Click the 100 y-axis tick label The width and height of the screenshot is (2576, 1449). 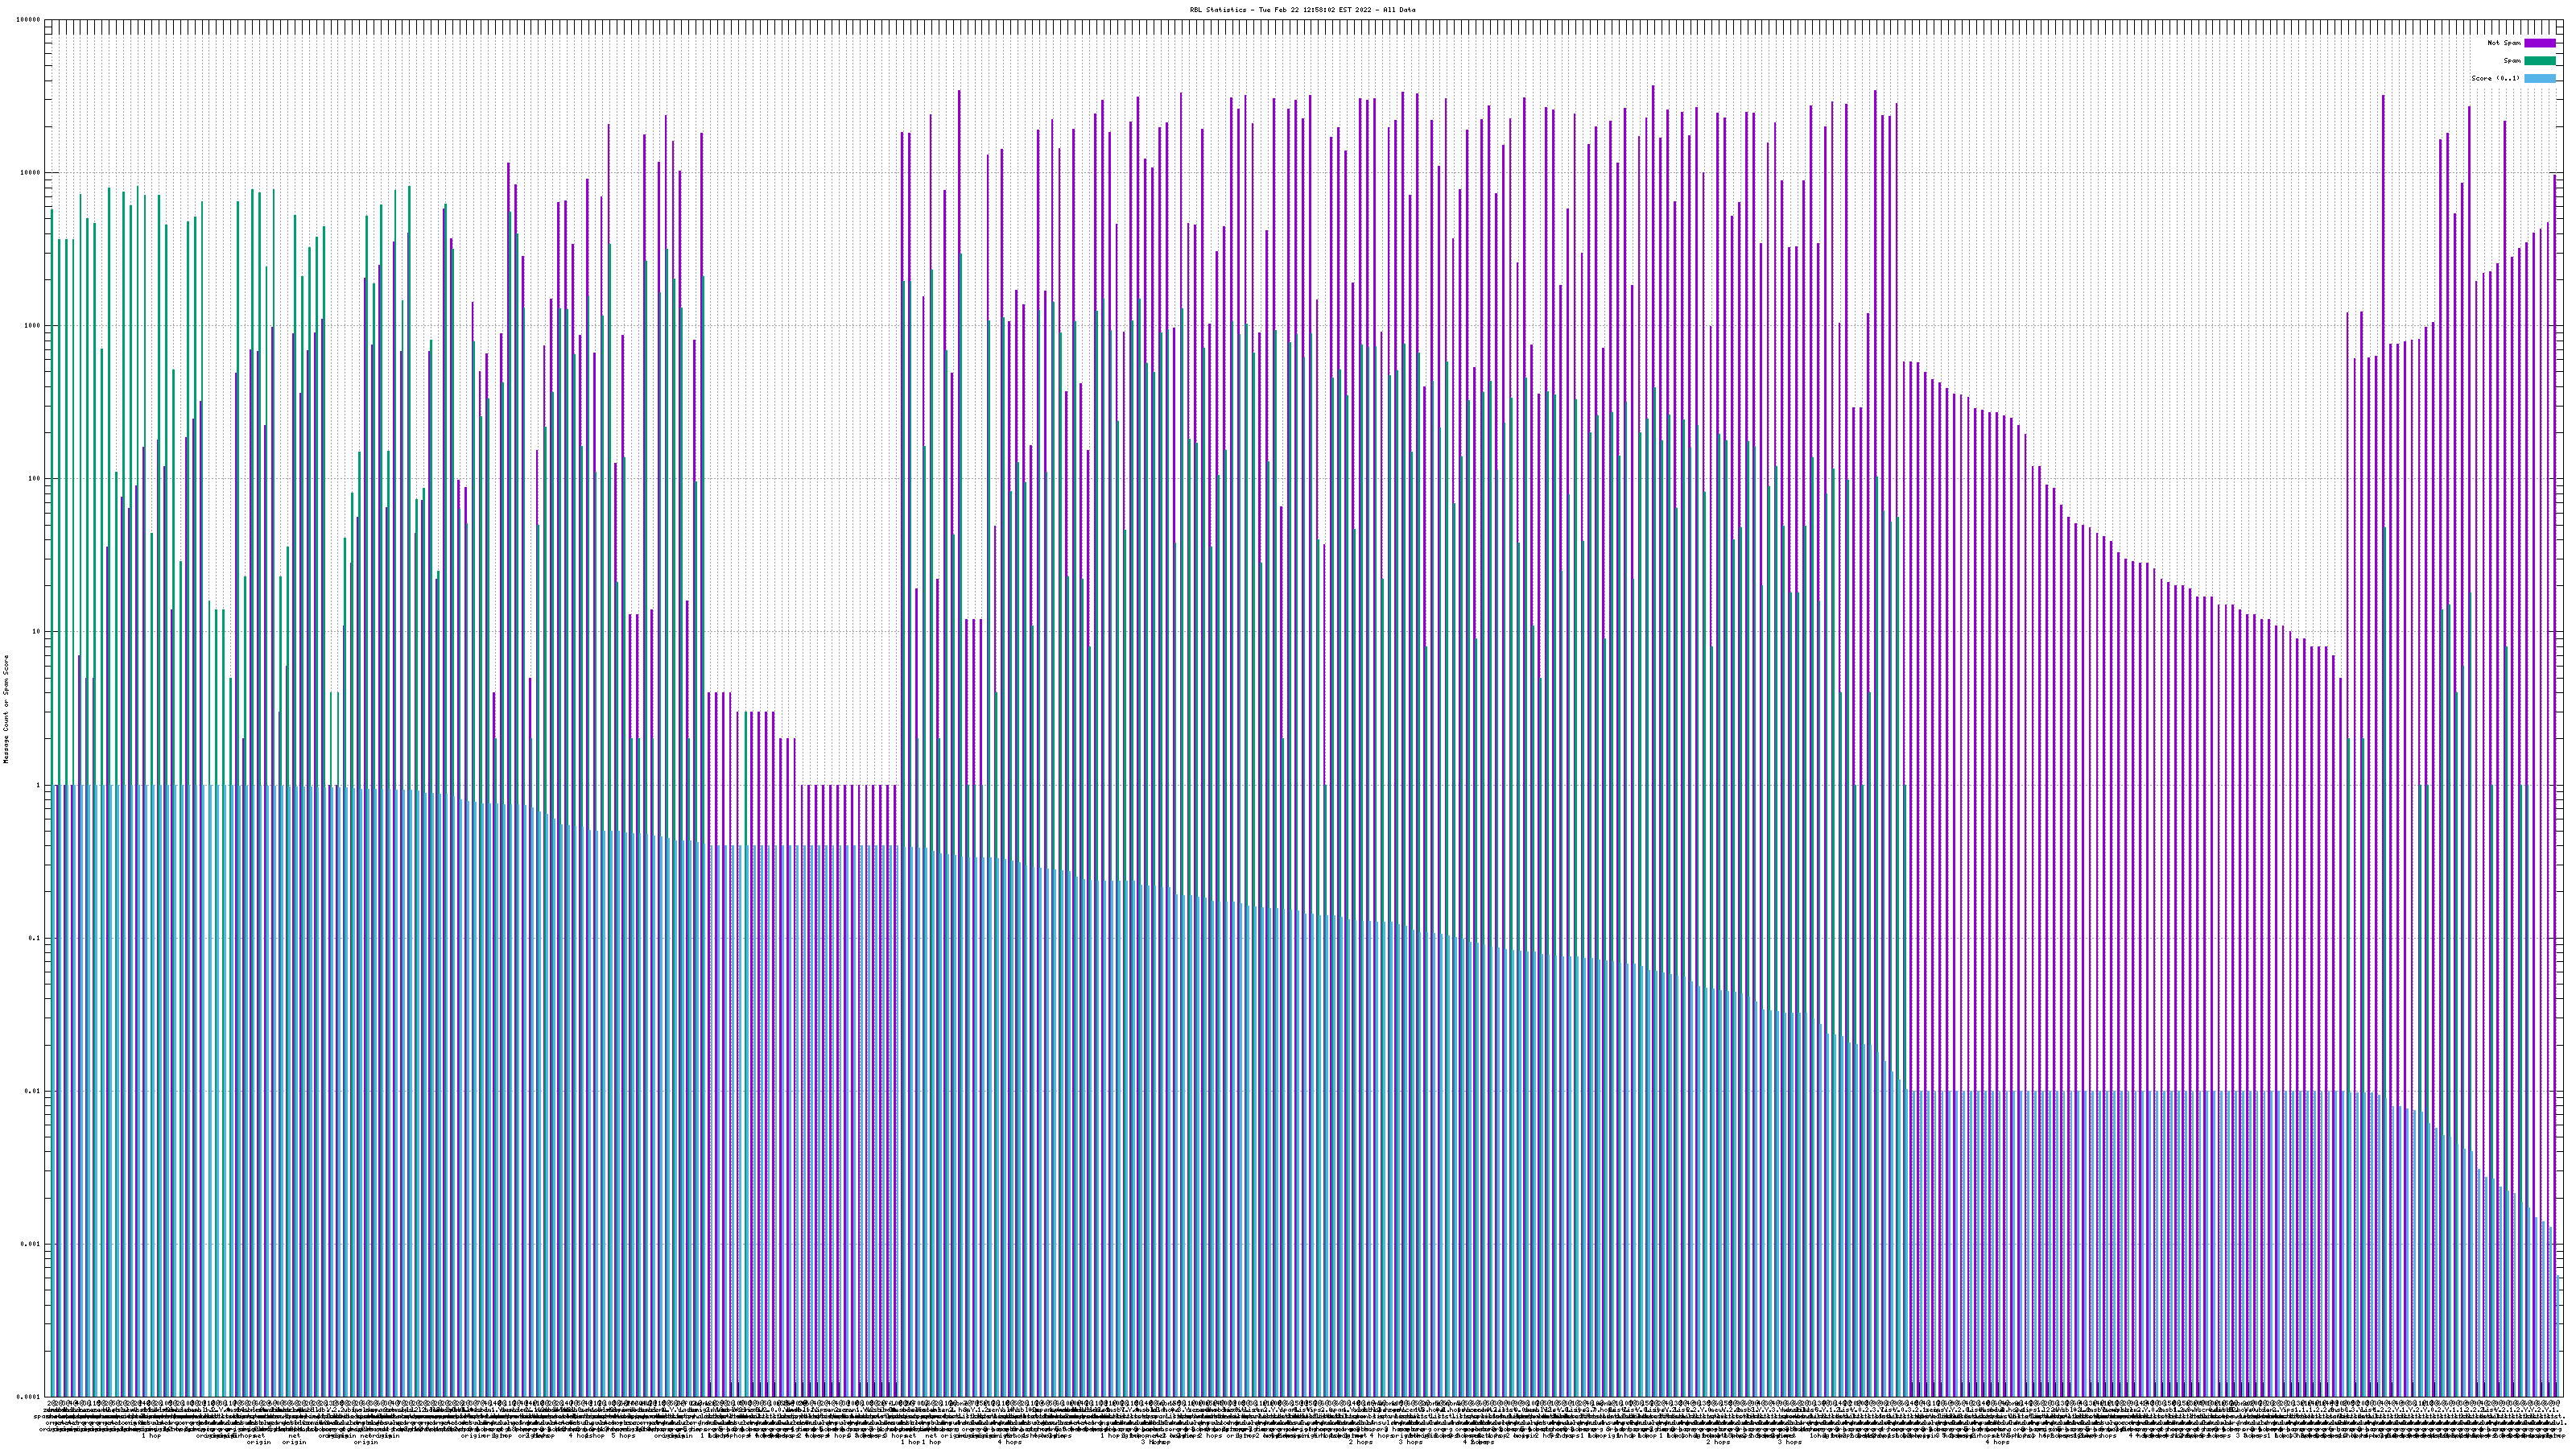35,479
